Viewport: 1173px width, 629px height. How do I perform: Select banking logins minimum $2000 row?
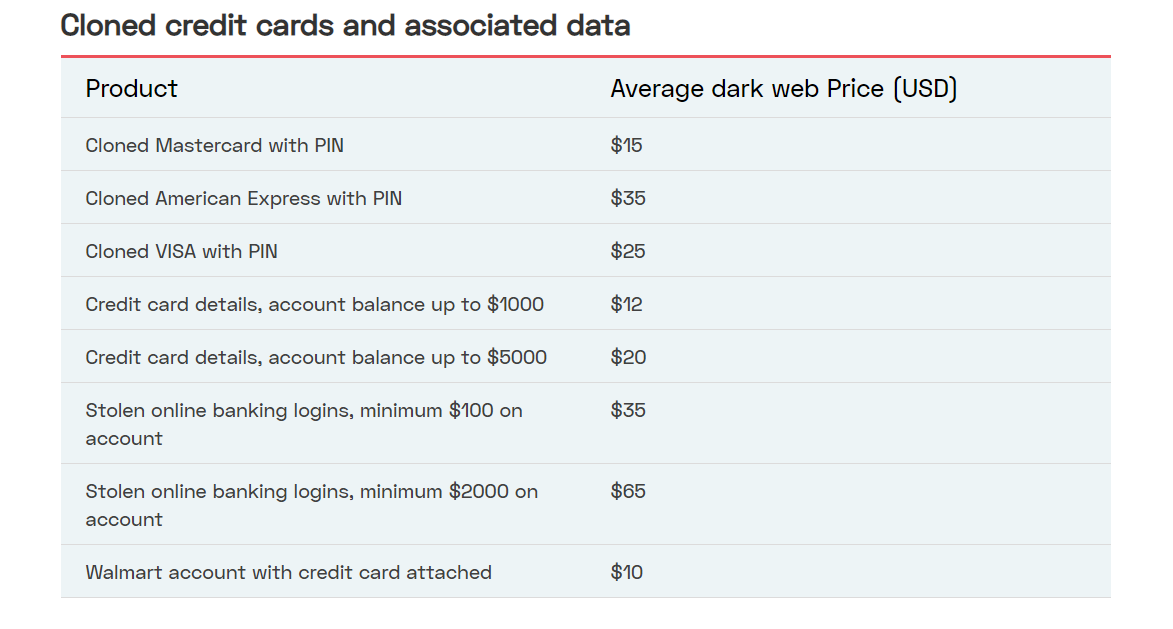[x=586, y=505]
